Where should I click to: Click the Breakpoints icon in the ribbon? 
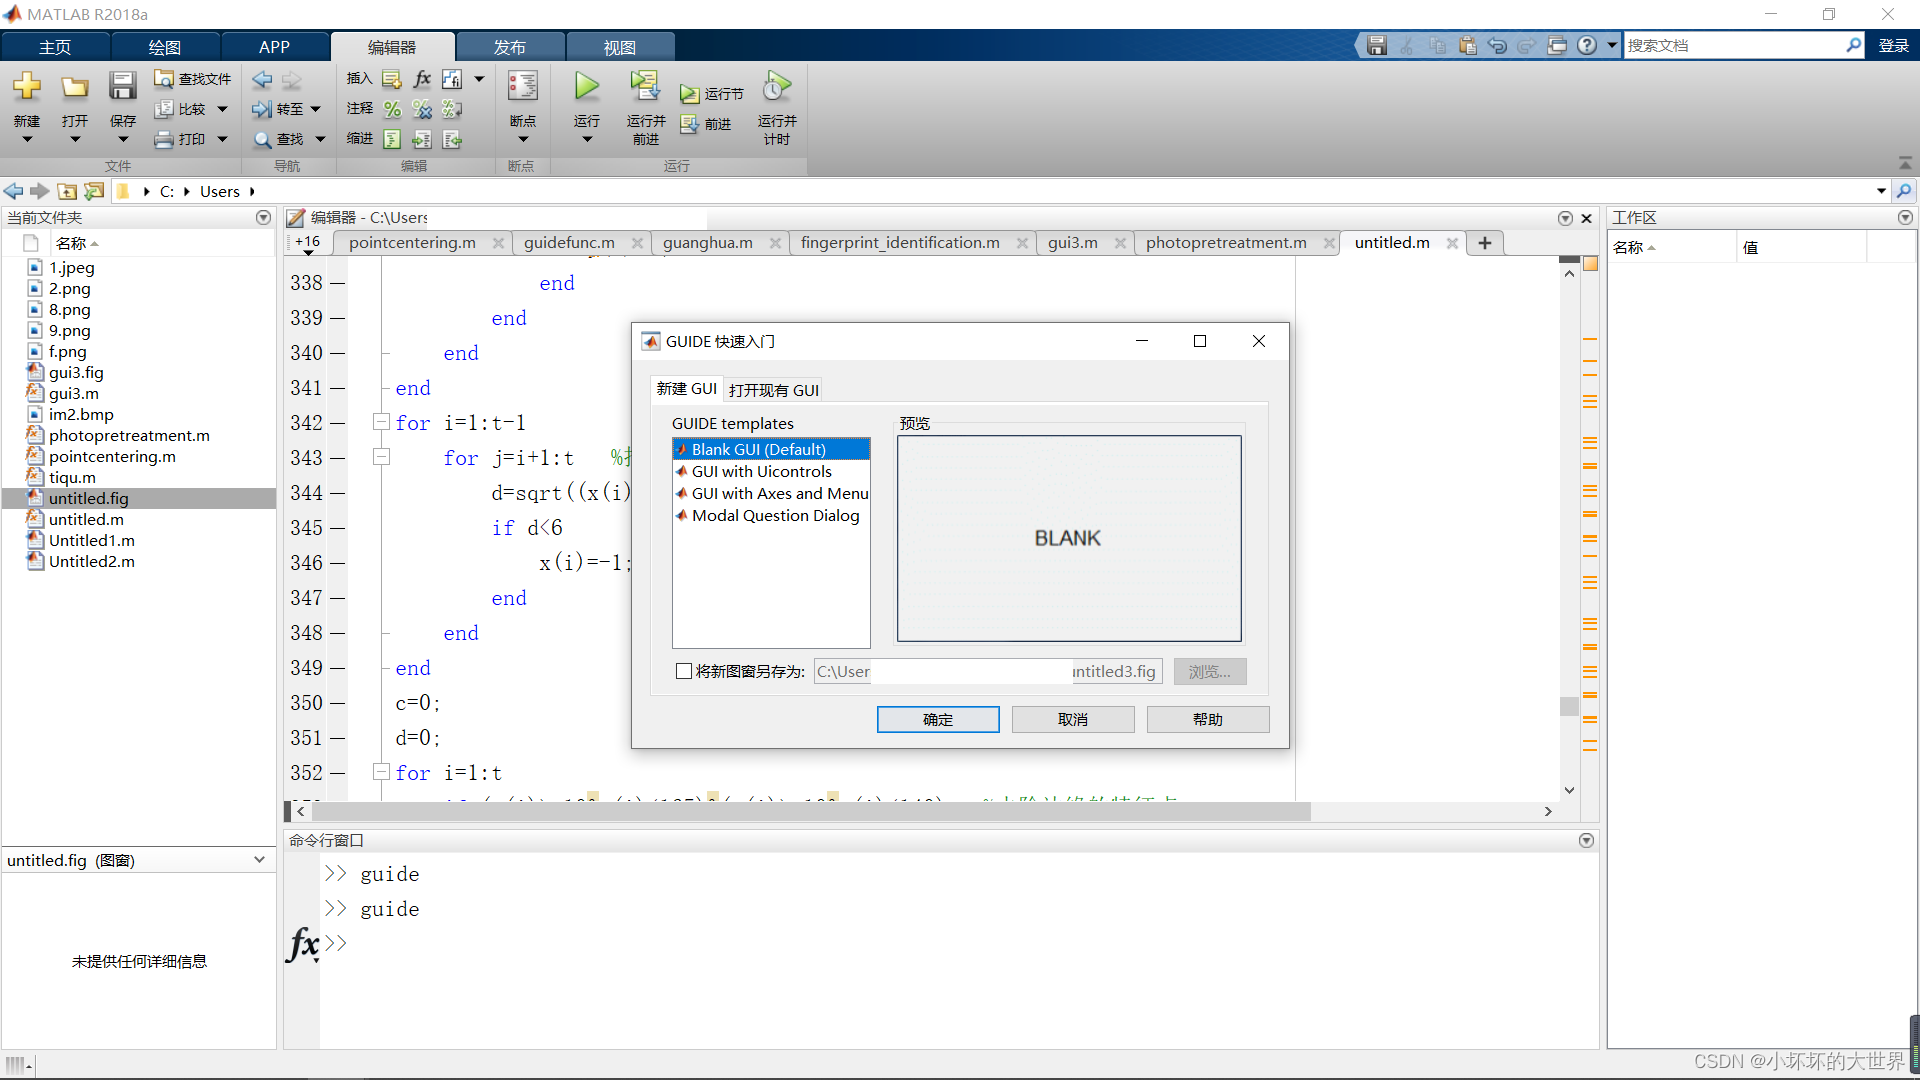[522, 87]
